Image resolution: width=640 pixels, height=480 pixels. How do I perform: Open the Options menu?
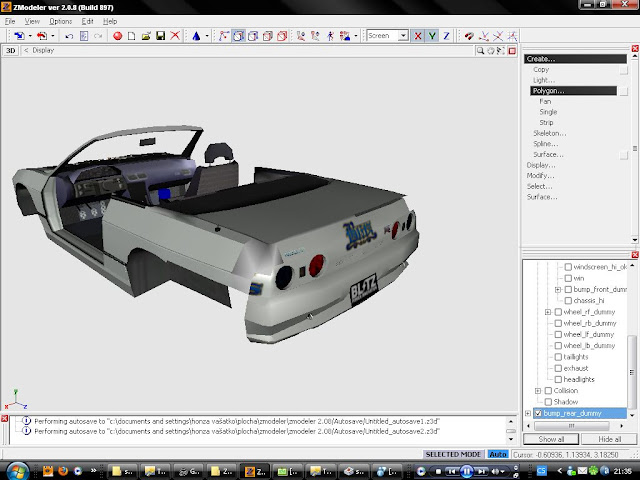(x=61, y=21)
